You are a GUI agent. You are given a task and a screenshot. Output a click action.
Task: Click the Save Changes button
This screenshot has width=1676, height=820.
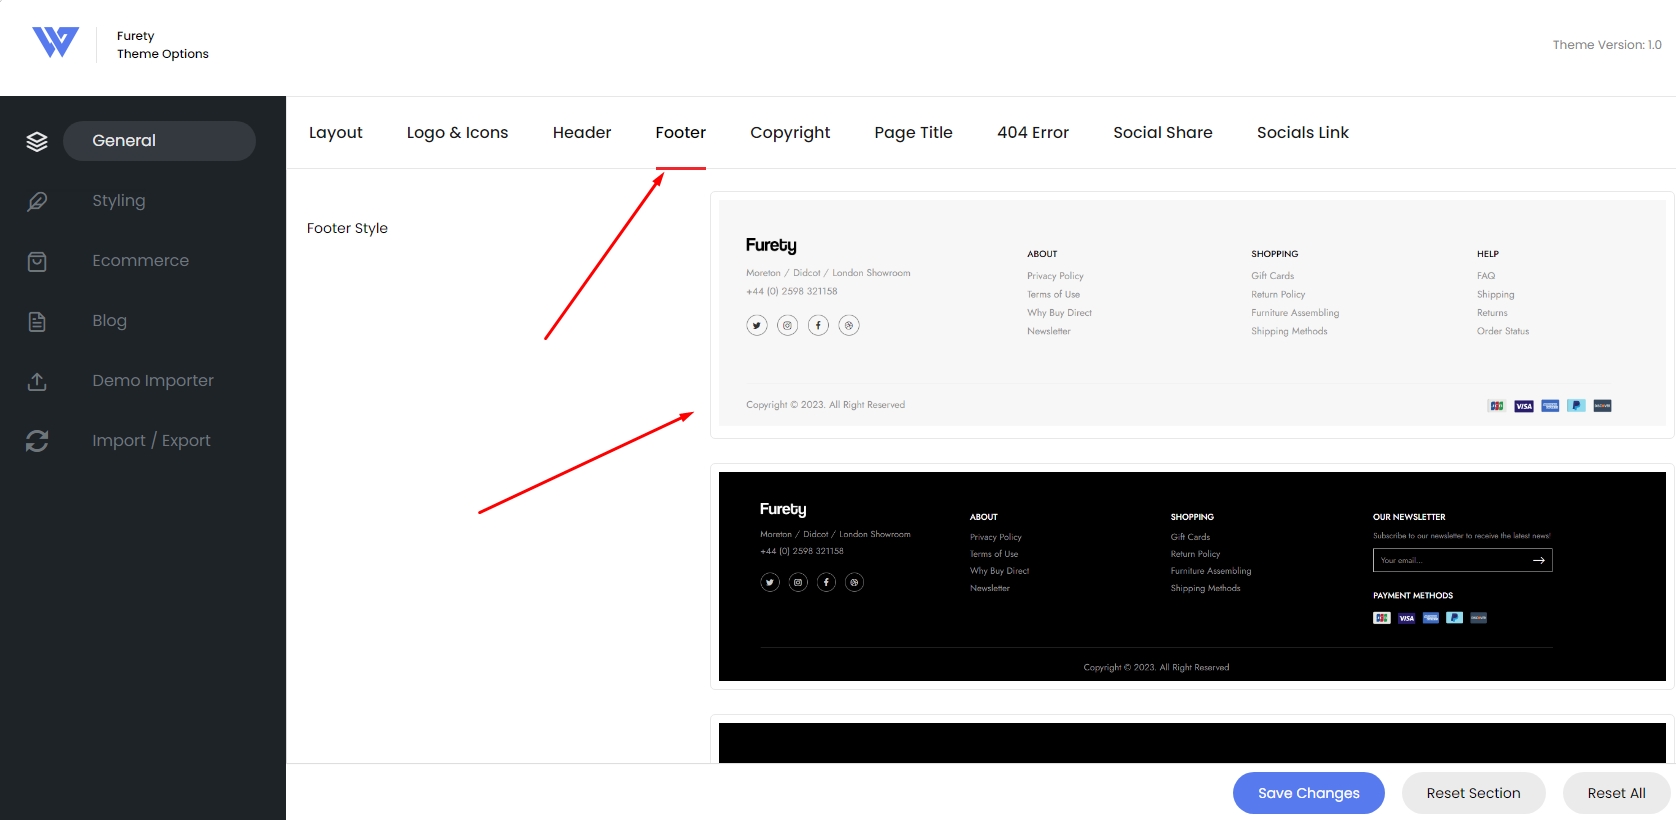(x=1308, y=793)
